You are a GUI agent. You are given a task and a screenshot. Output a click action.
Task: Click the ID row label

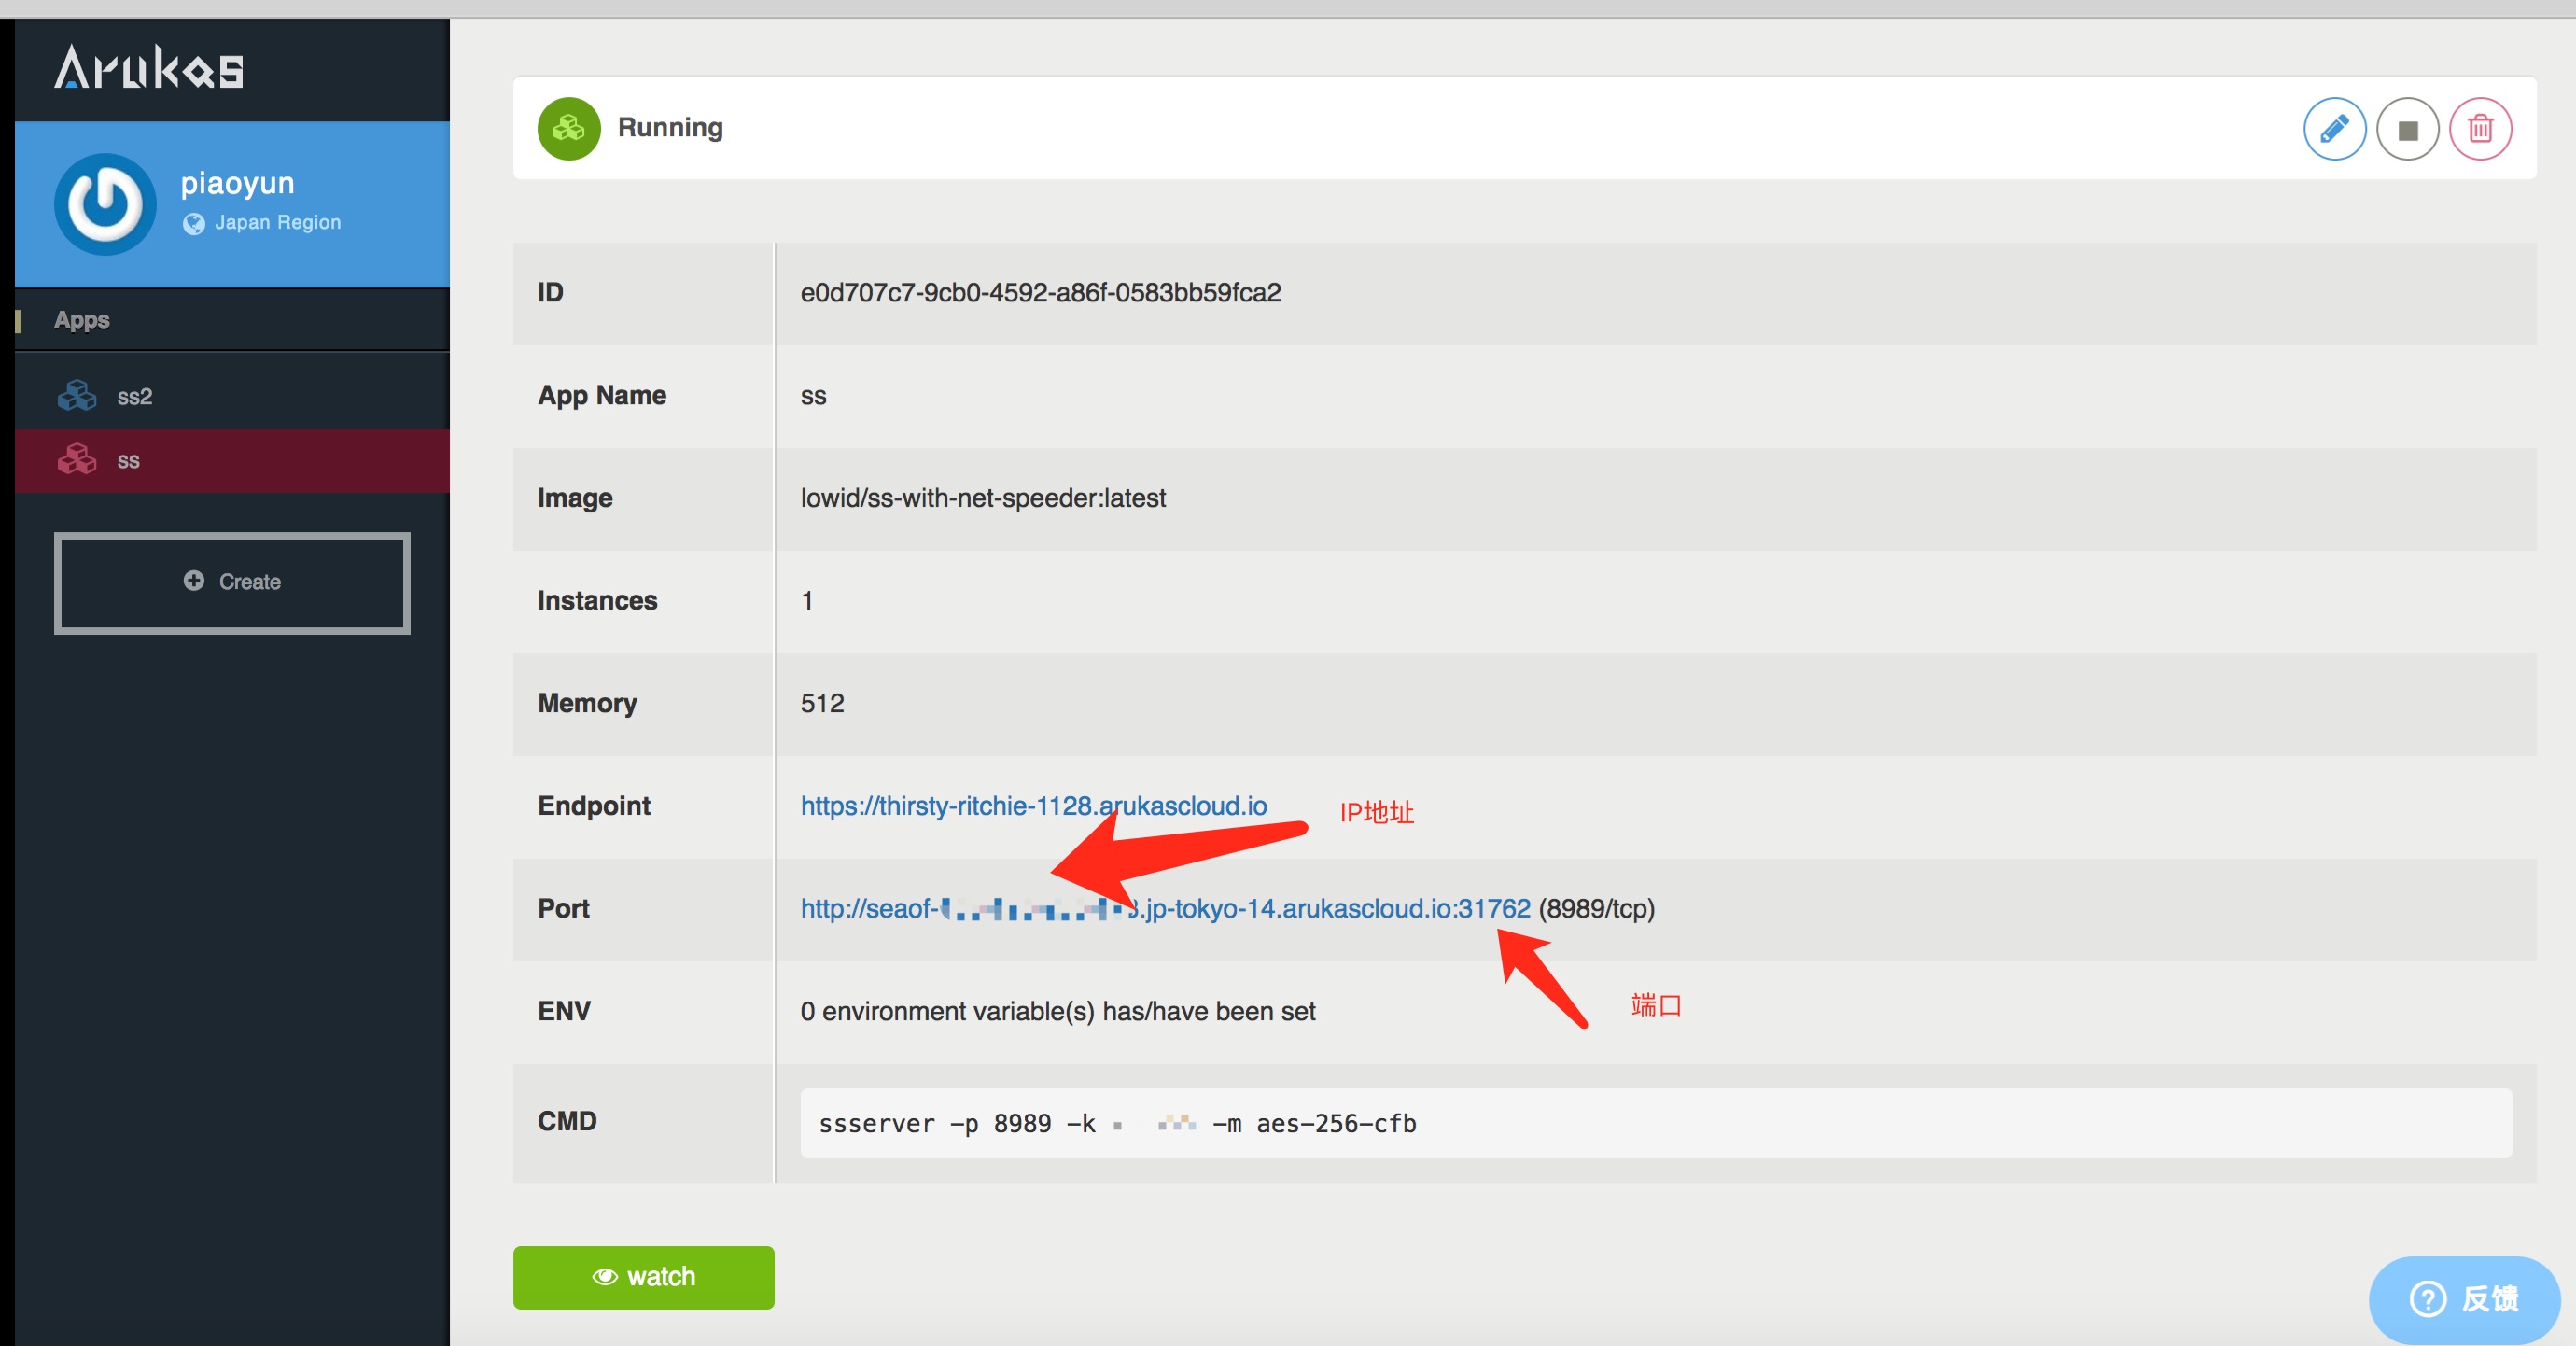click(x=550, y=293)
